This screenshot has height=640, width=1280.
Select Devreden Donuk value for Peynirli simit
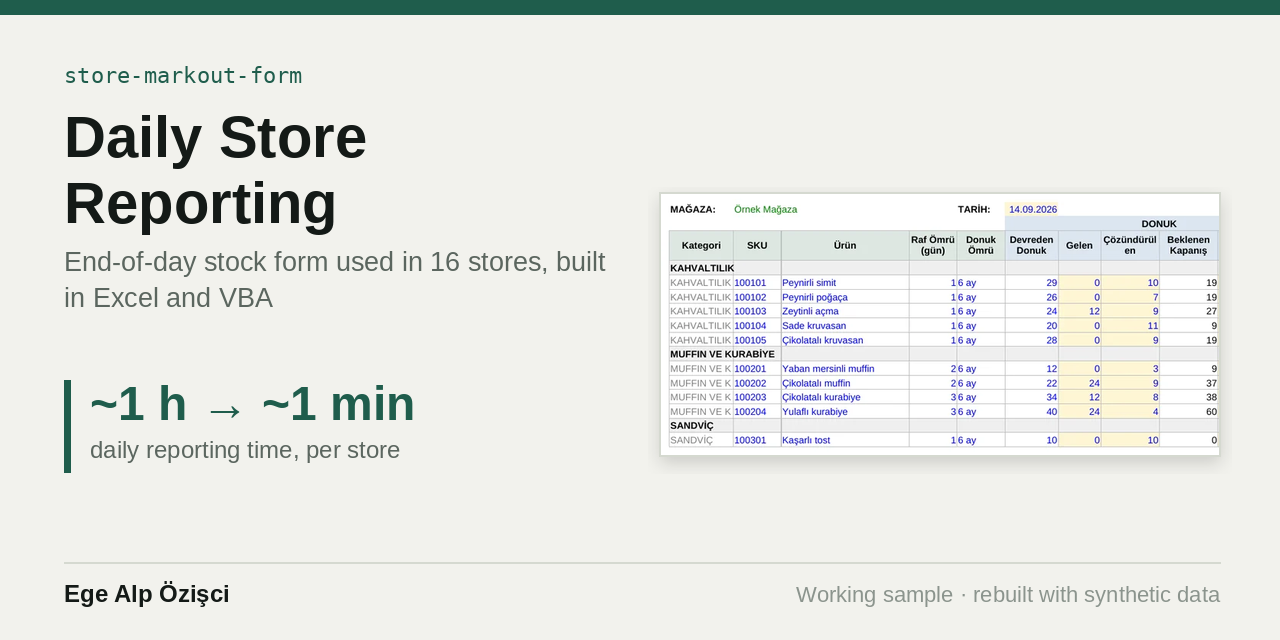[1032, 283]
